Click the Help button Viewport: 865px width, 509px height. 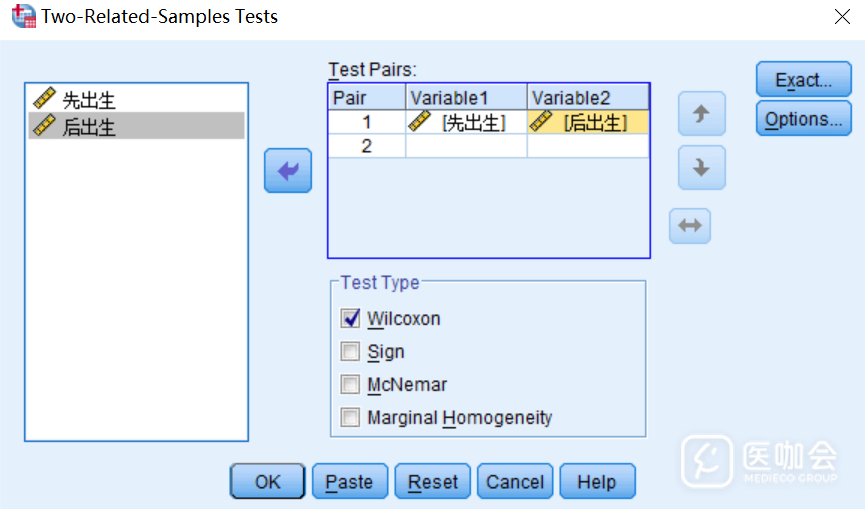[597, 482]
